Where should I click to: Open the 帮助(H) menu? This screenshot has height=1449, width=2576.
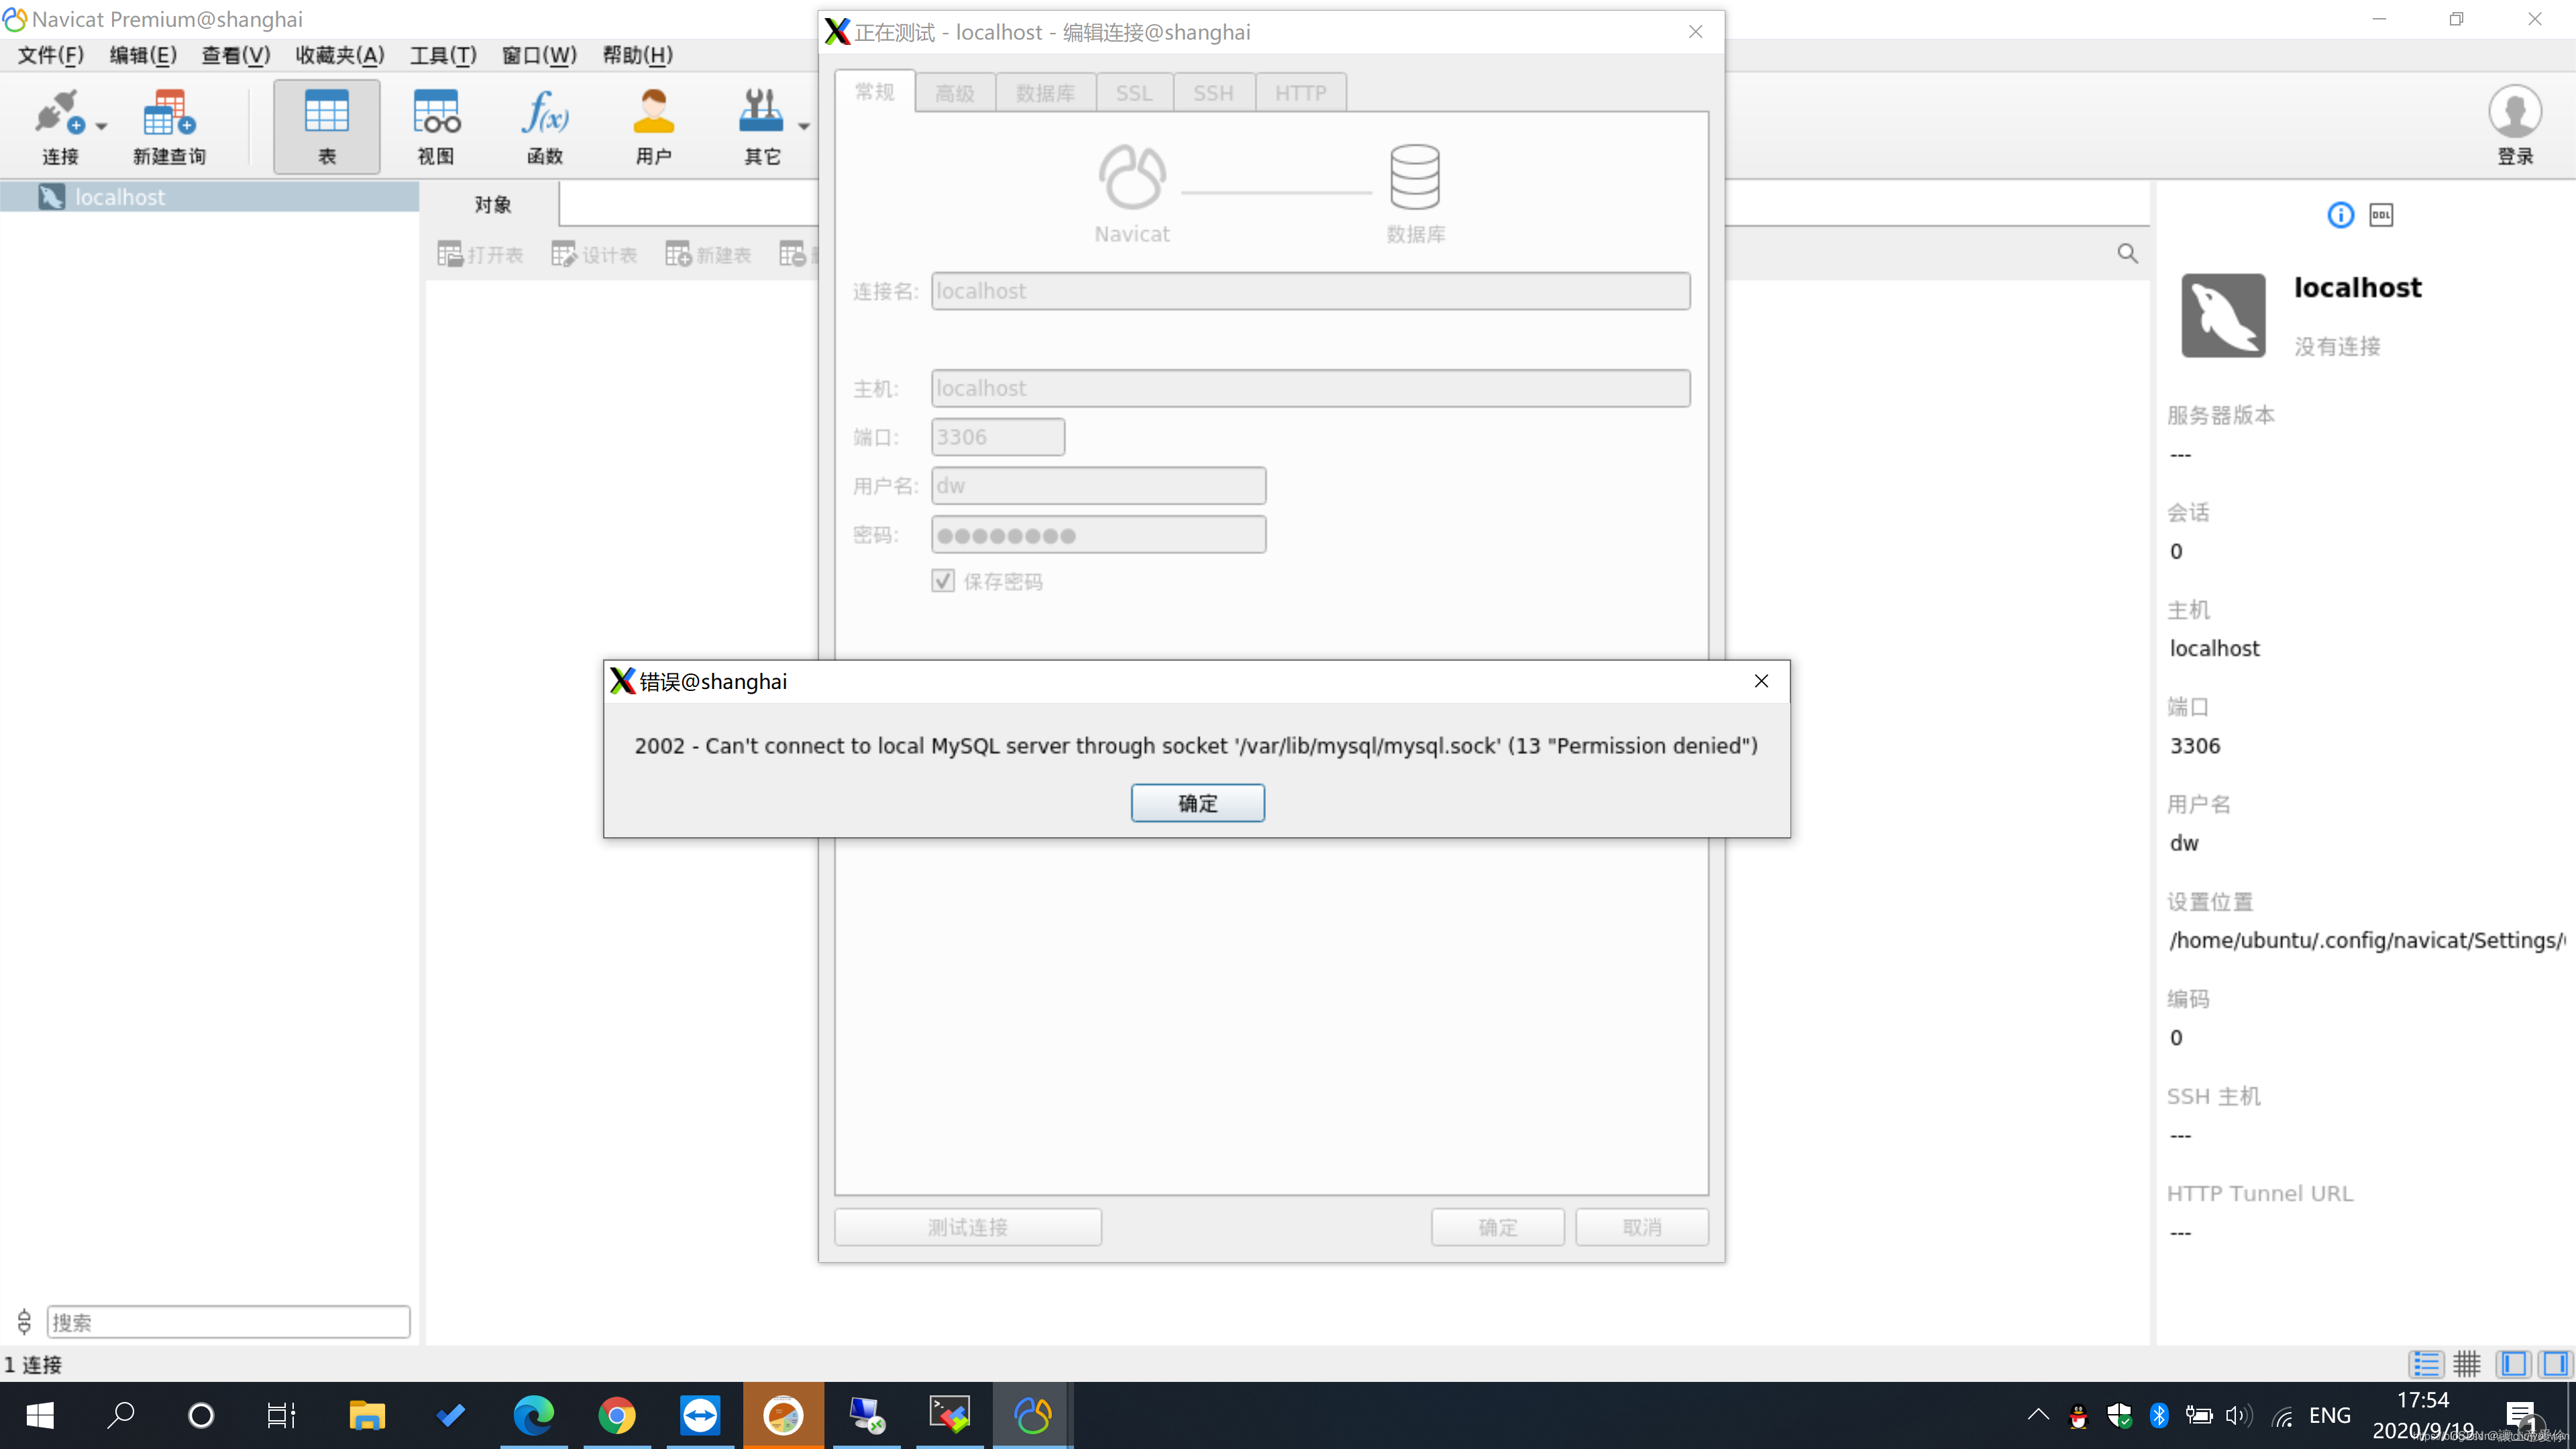pos(637,55)
